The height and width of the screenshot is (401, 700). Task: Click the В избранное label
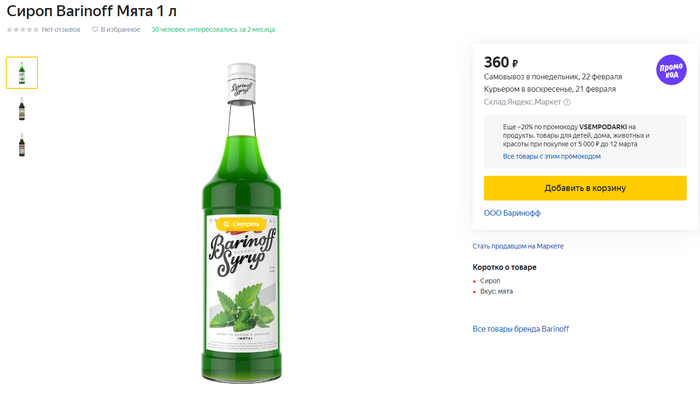point(120,30)
